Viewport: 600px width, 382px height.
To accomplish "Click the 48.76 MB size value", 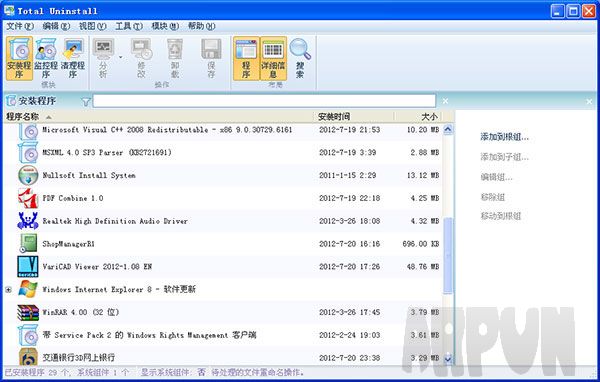I will [x=423, y=267].
